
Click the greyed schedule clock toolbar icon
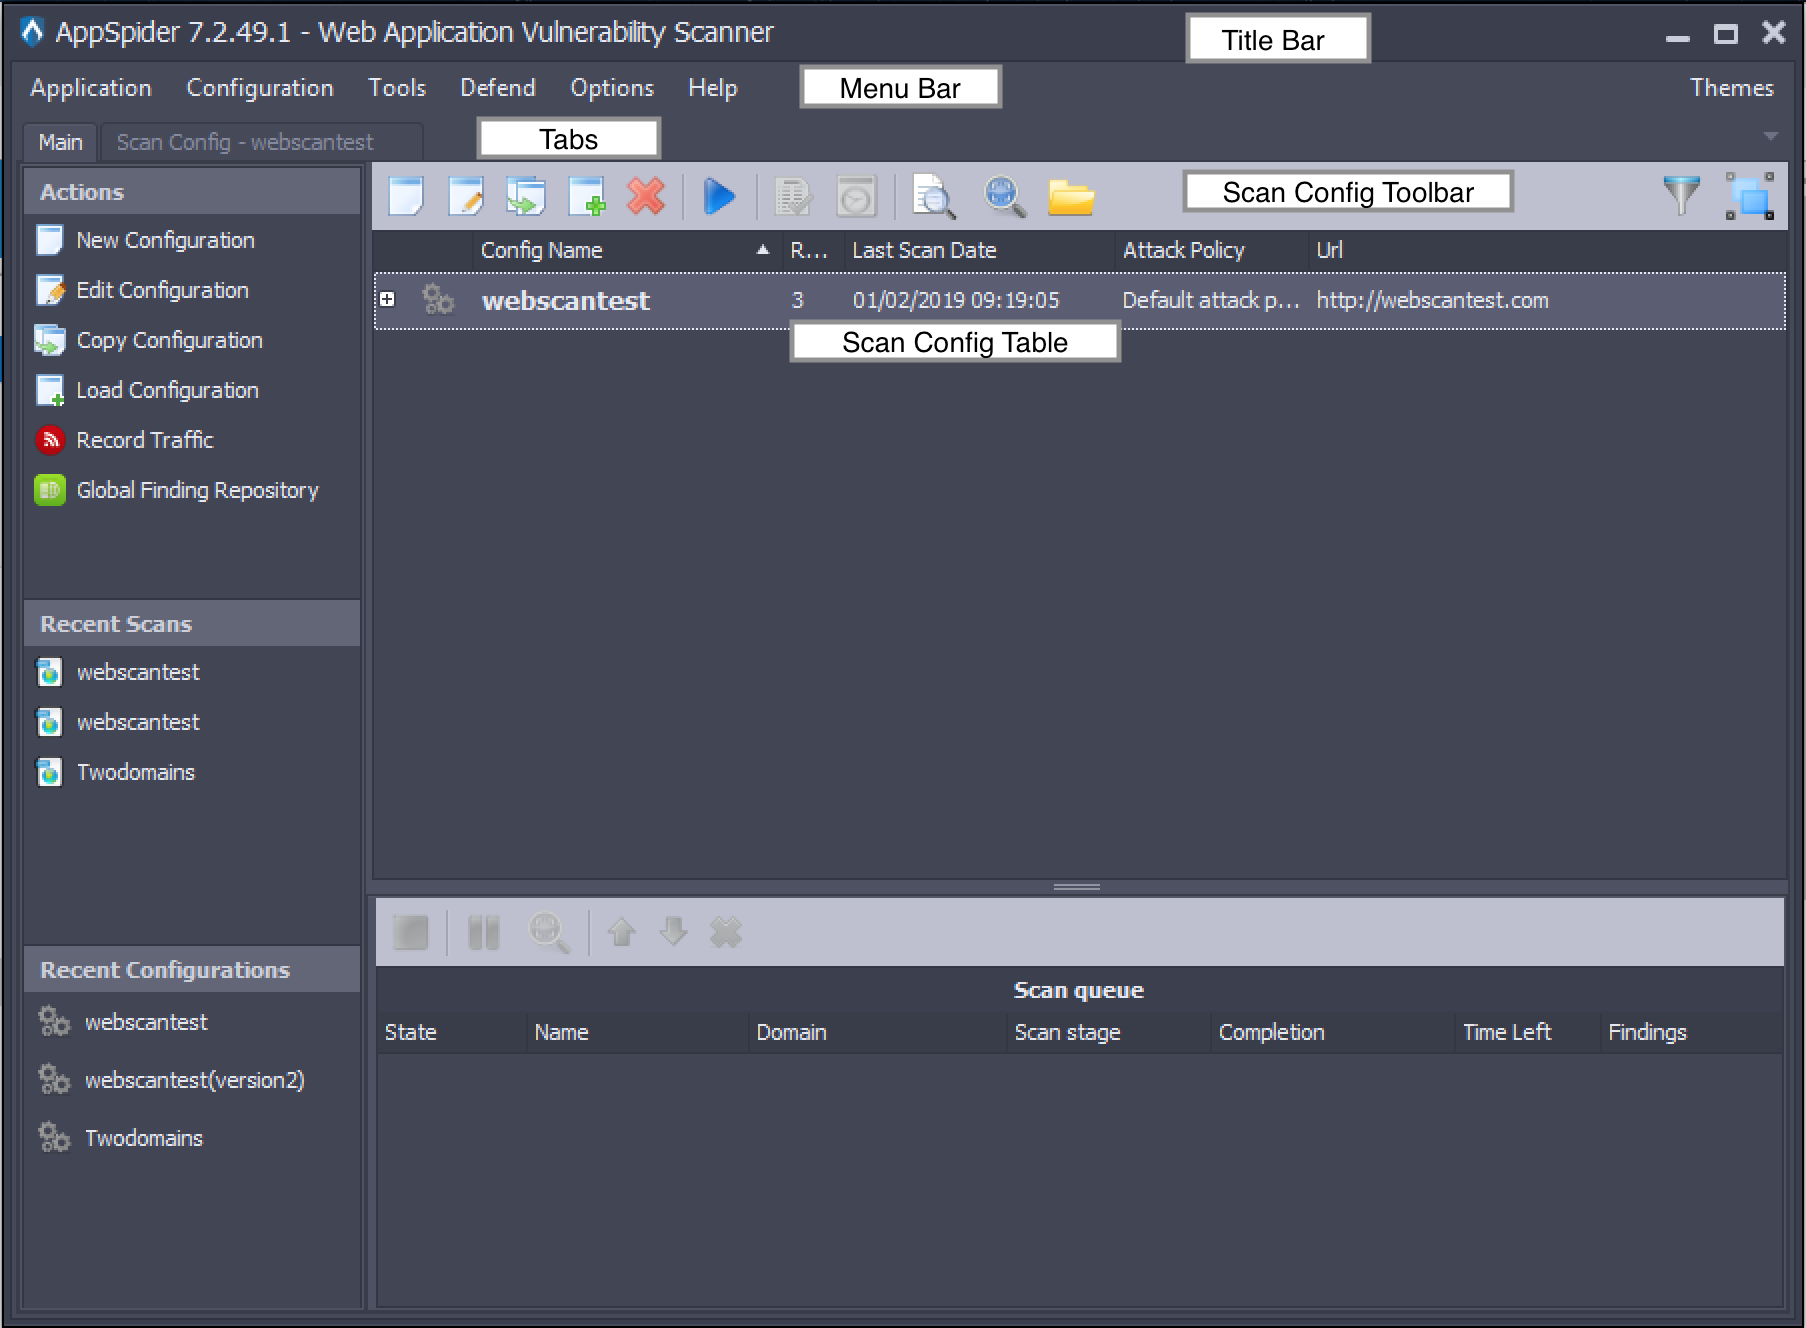(x=856, y=197)
